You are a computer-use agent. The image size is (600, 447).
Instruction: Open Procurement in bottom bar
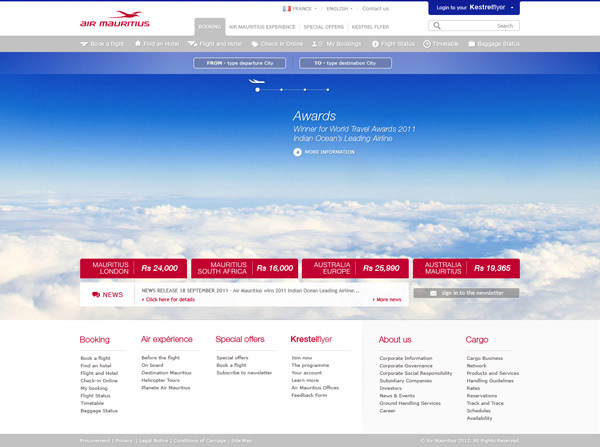coord(95,441)
